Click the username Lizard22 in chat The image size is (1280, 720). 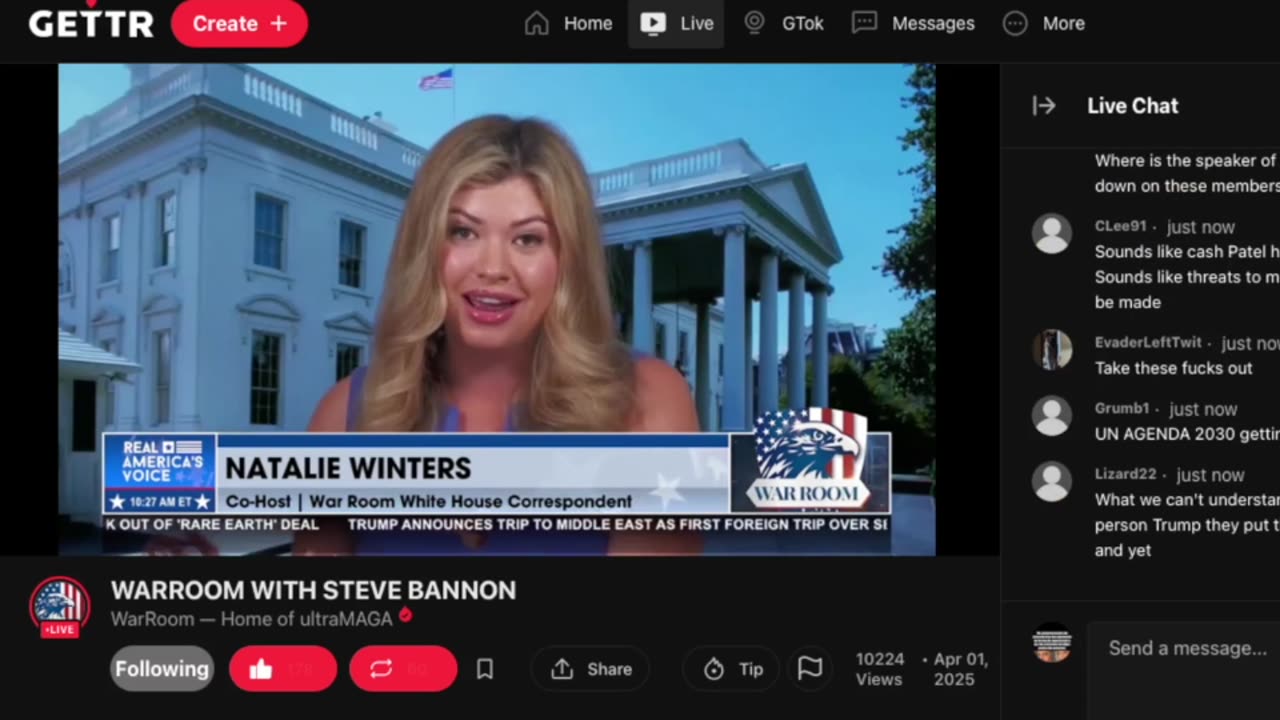click(1125, 474)
